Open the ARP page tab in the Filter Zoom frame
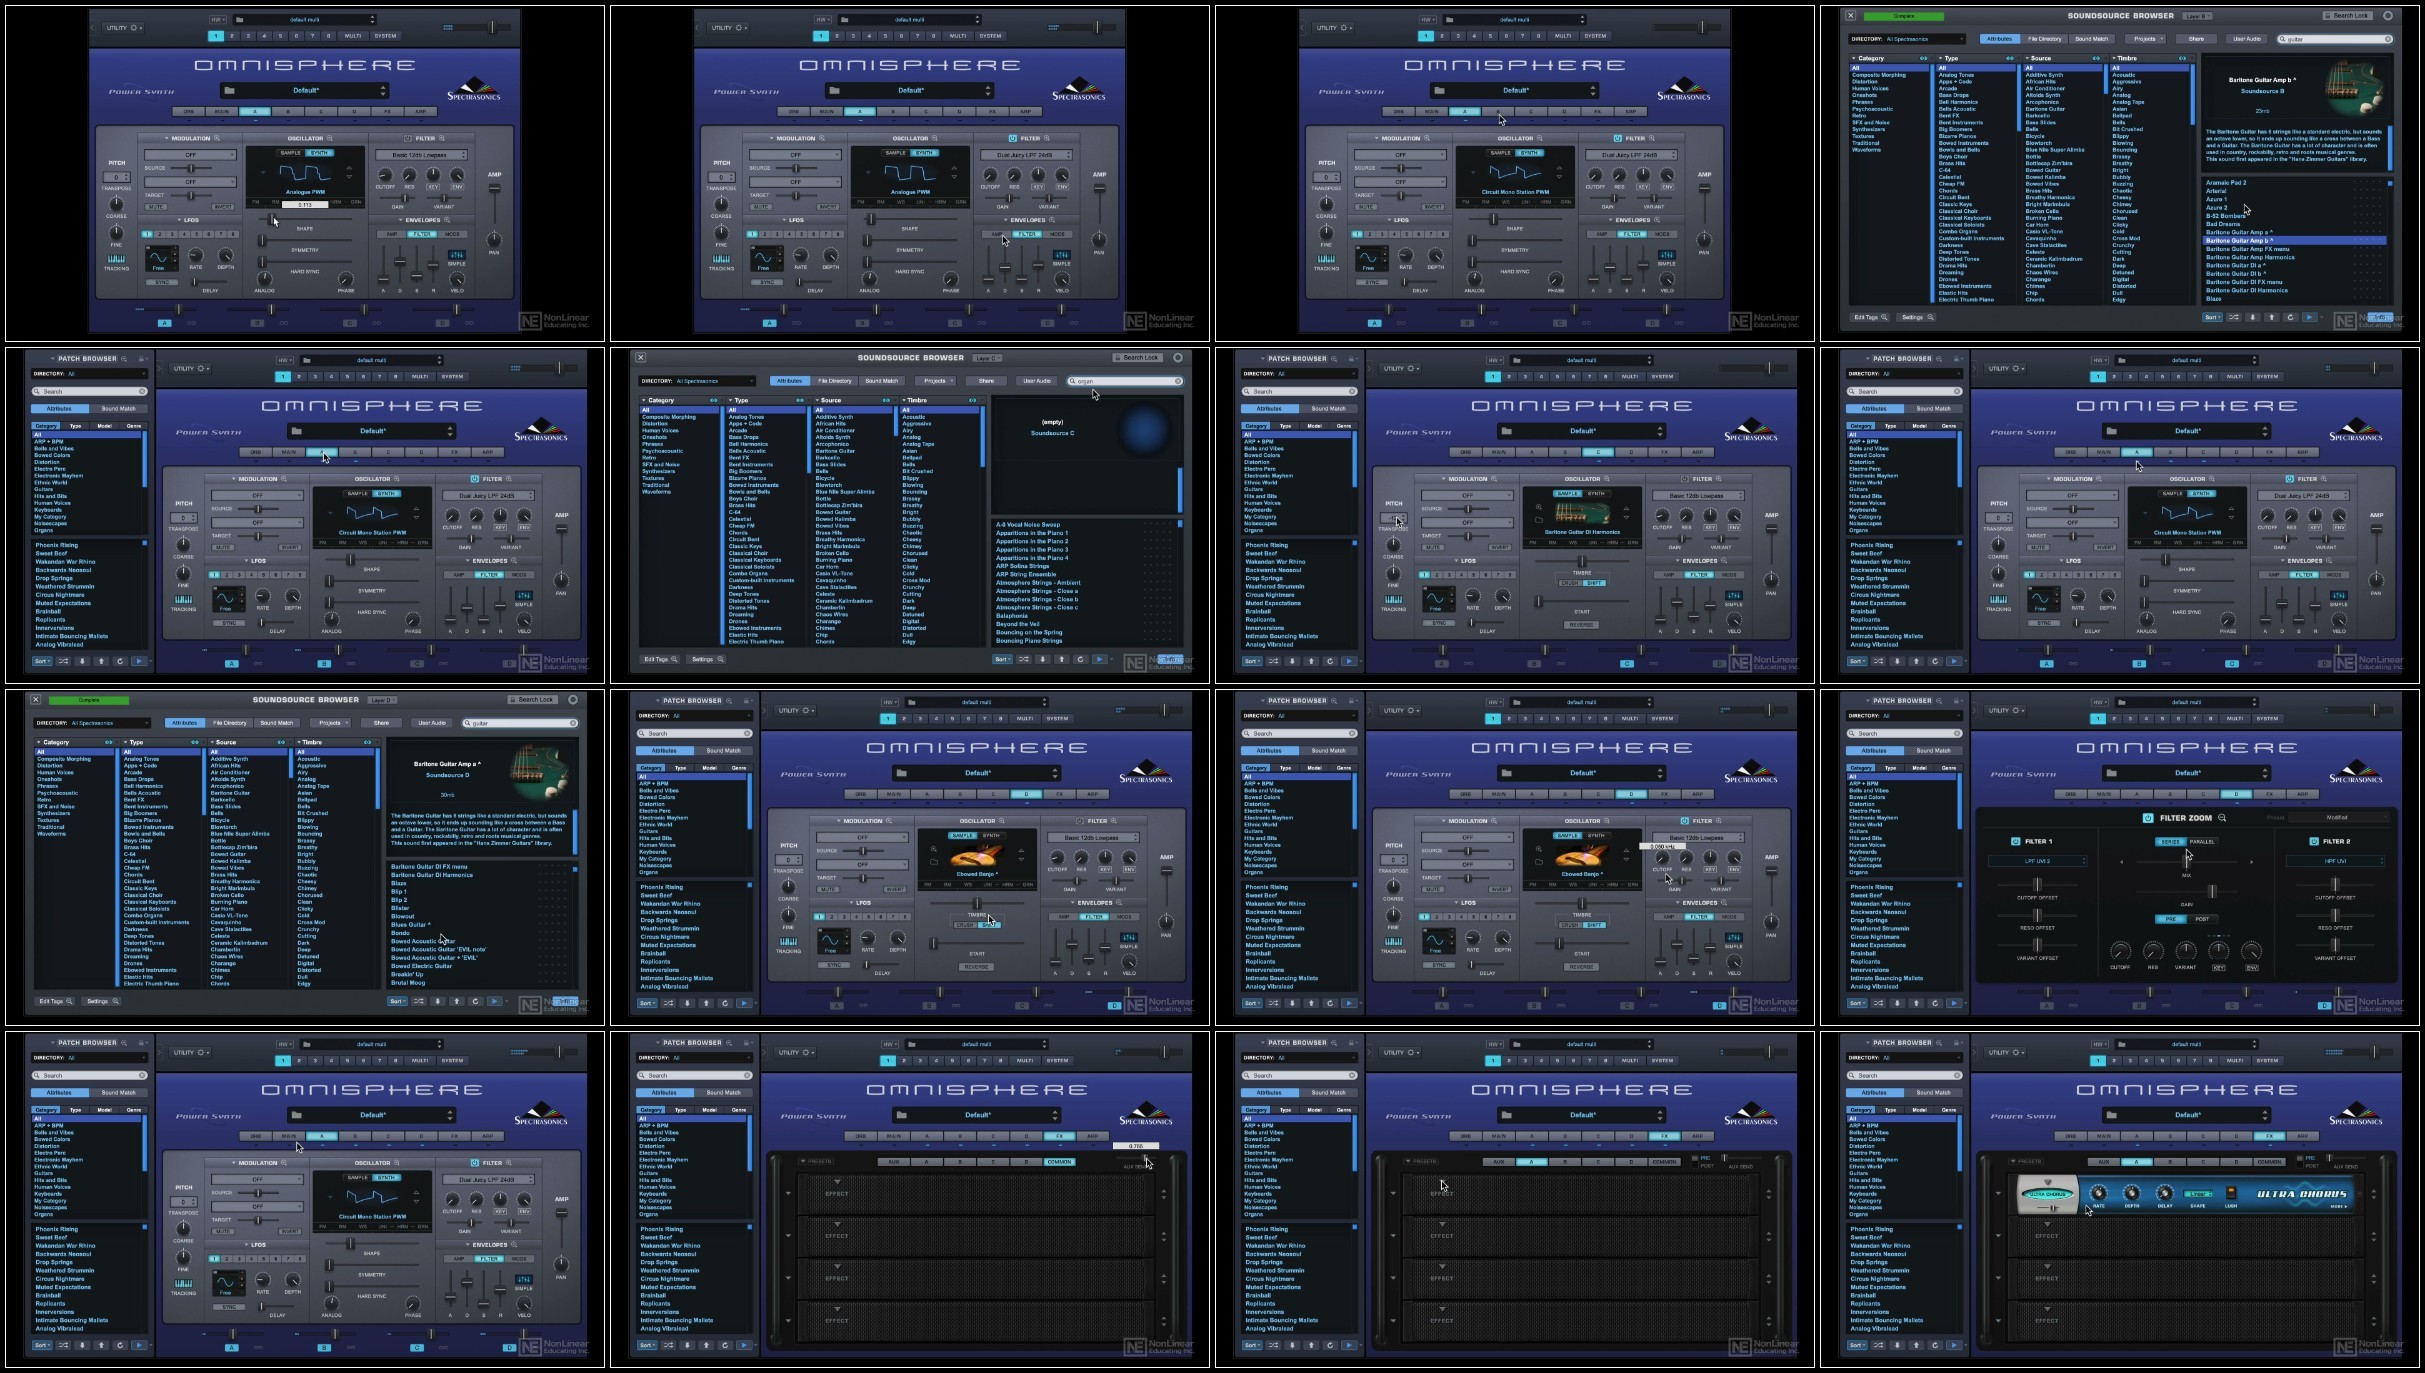This screenshot has width=2425, height=1373. click(x=2302, y=794)
